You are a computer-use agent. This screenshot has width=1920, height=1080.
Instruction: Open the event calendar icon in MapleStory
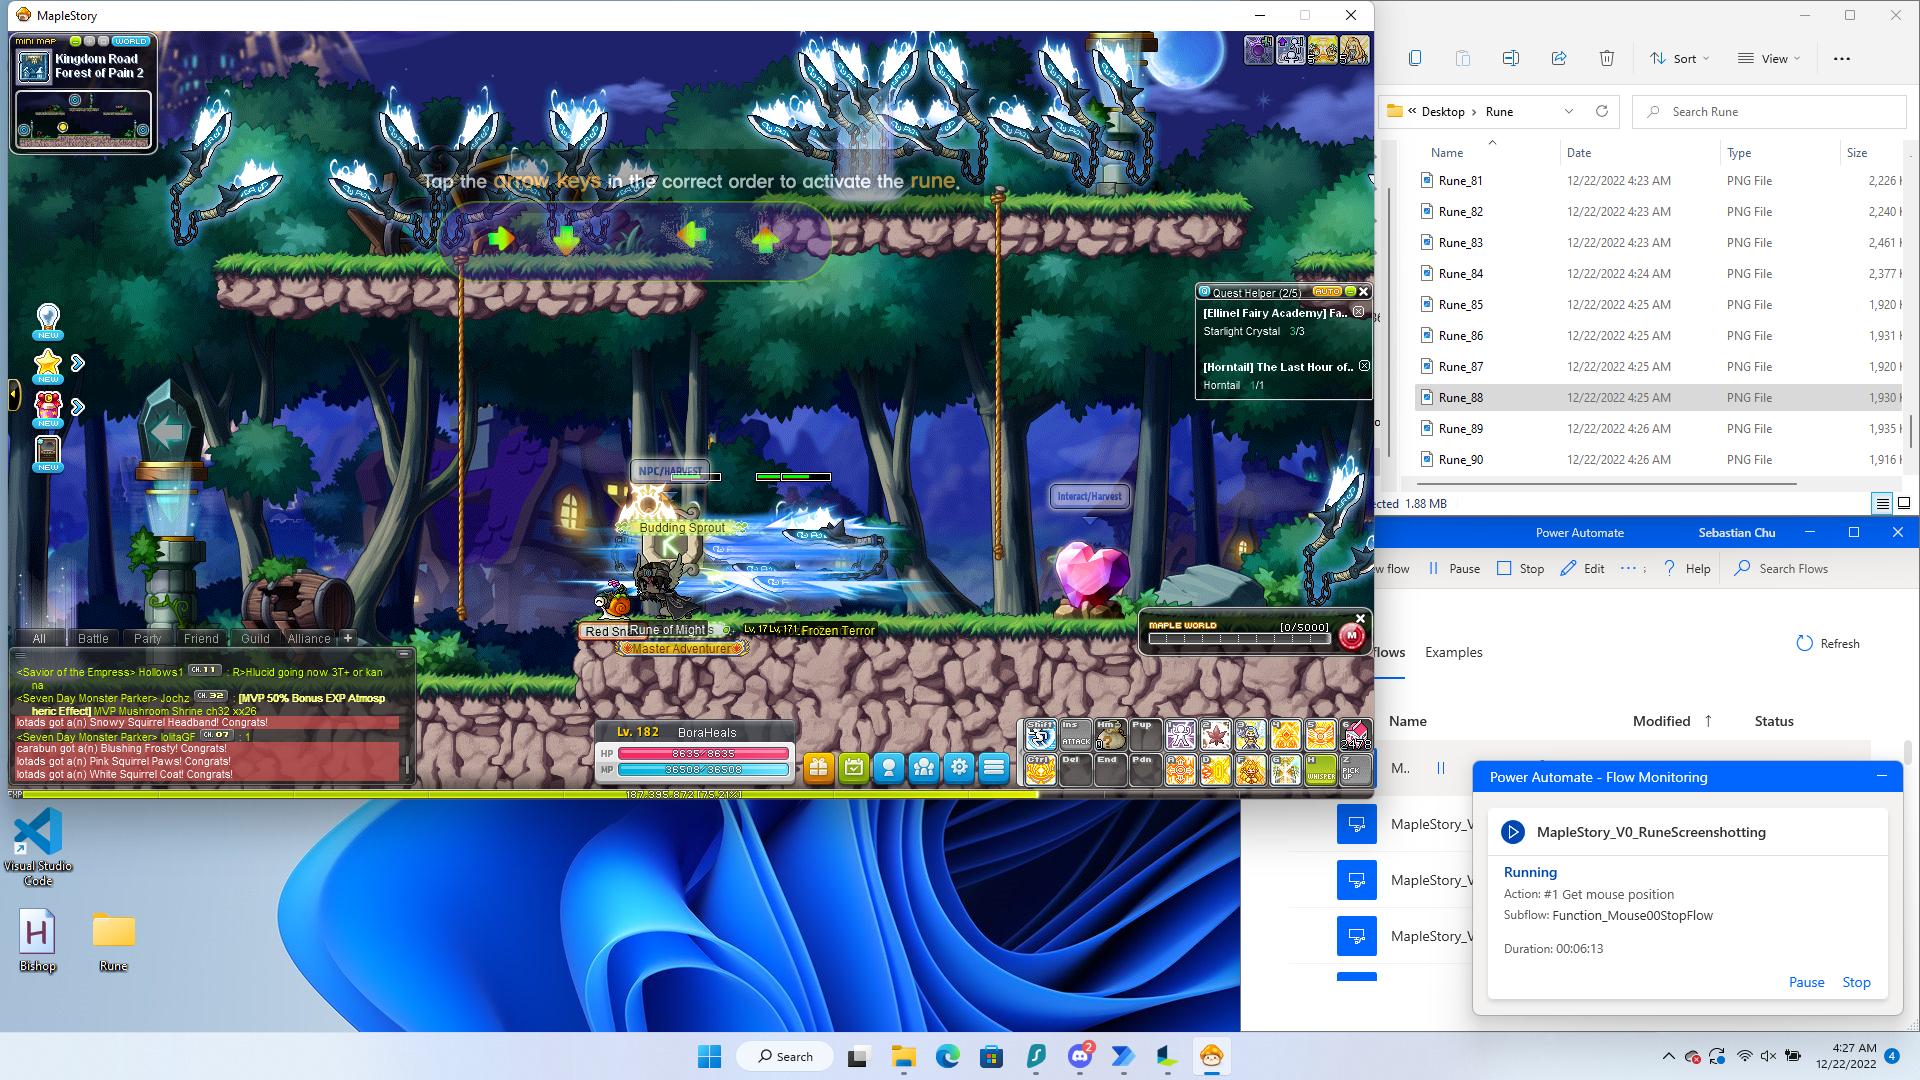pyautogui.click(x=853, y=768)
